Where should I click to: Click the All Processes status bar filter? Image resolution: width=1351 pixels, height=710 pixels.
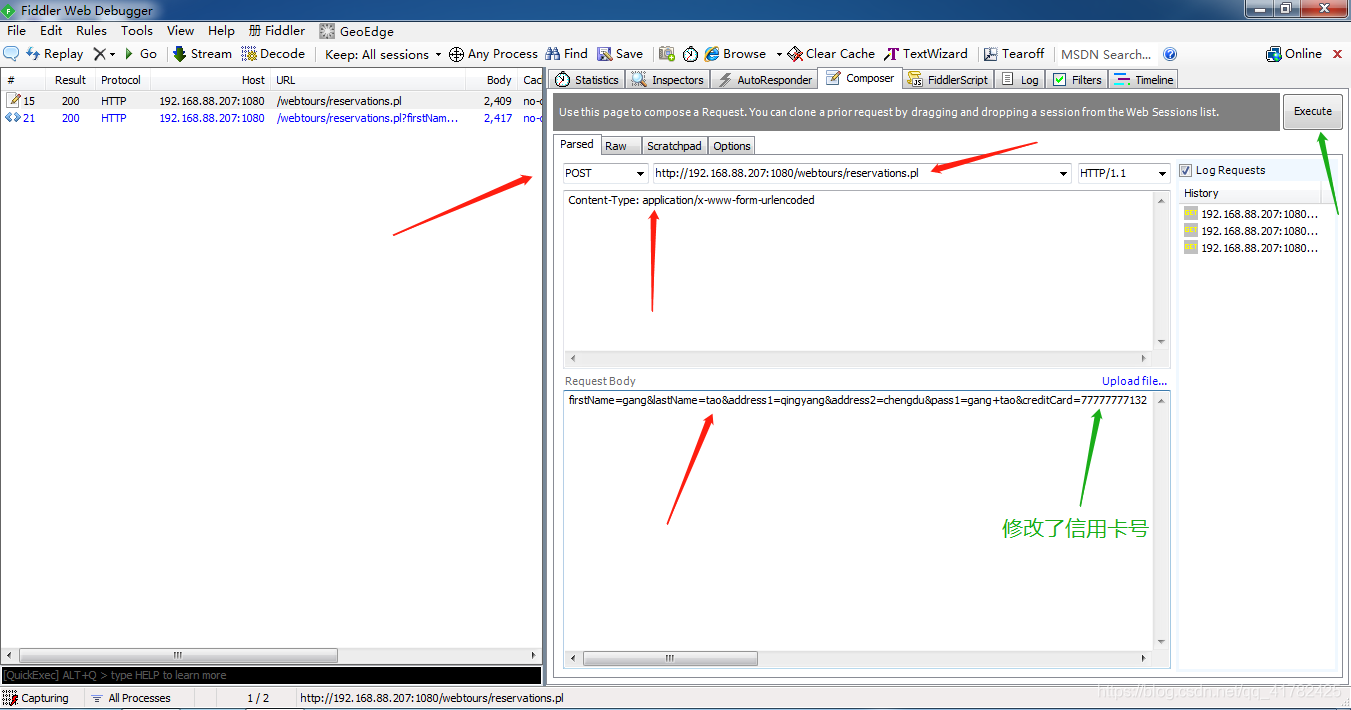click(130, 698)
